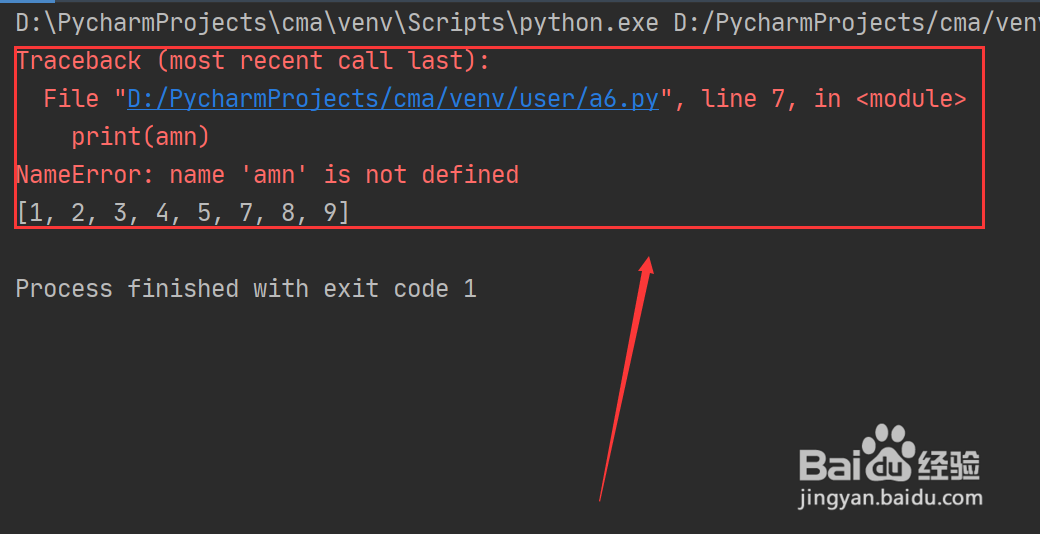Click the print(amn) traceback line
This screenshot has width=1040, height=534.
point(141,137)
